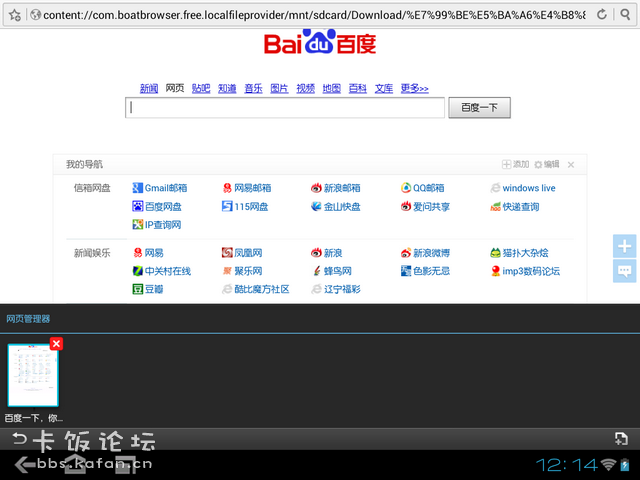The width and height of the screenshot is (640, 480).
Task: Open the 贴吧 tab link
Action: (201, 88)
